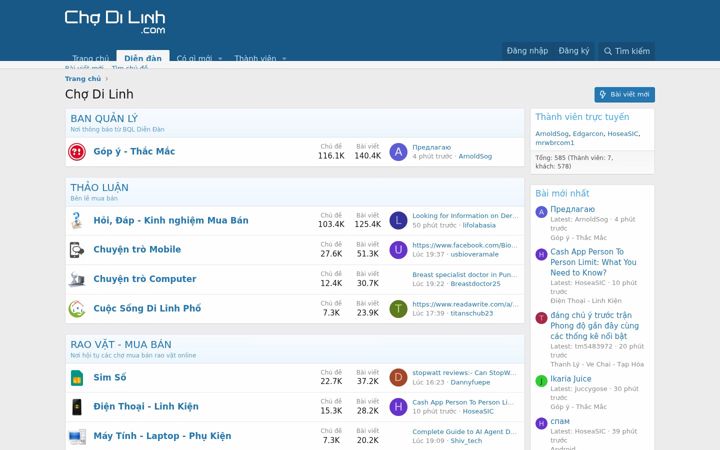This screenshot has height=450, width=720.
Task: Click the Đăng ký register link
Action: coord(574,51)
